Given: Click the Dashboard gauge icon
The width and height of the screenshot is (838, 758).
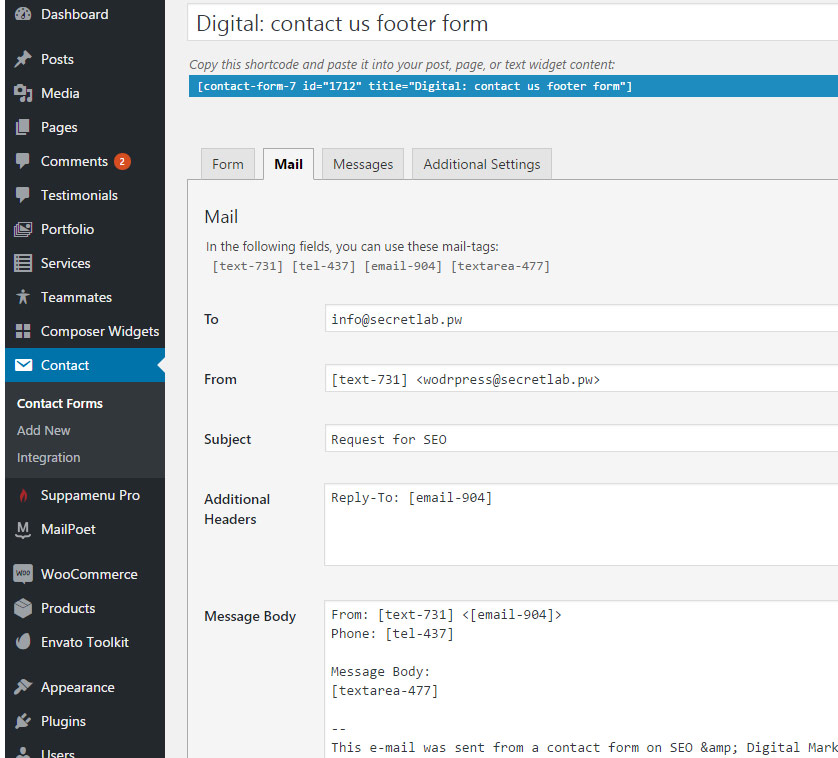Looking at the screenshot, I should tap(23, 15).
